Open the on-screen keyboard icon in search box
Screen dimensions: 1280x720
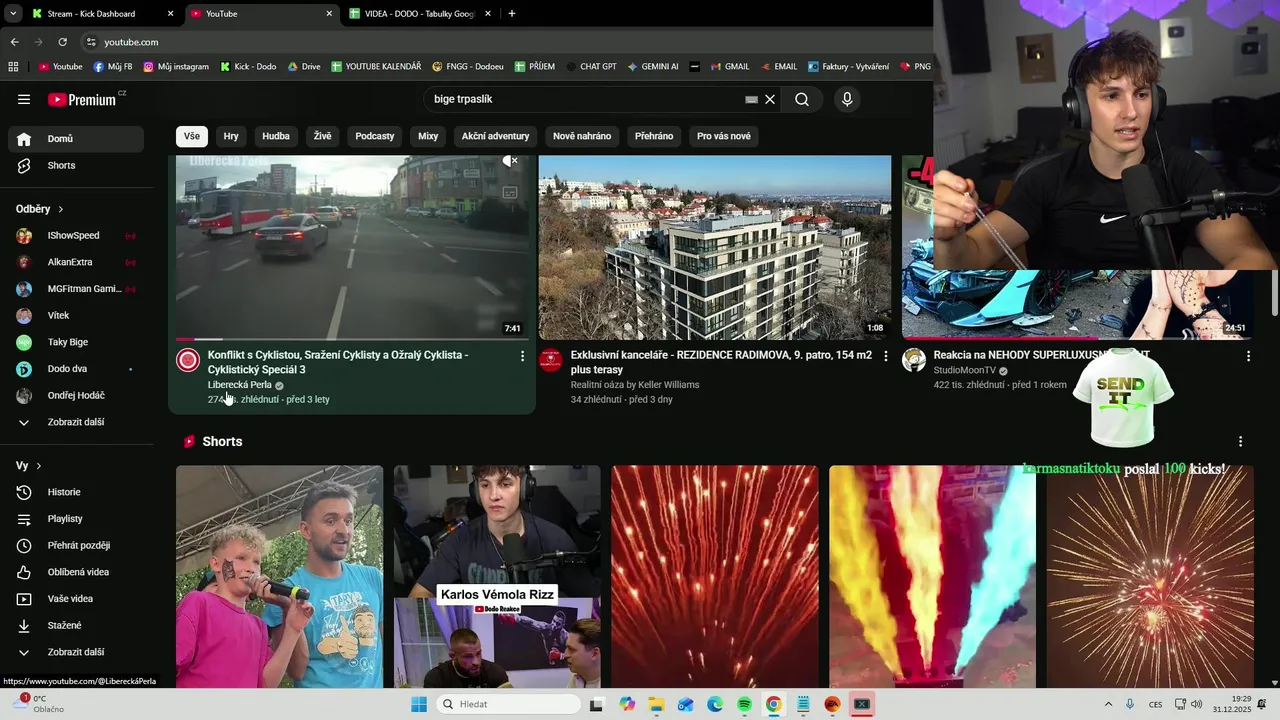coord(751,99)
